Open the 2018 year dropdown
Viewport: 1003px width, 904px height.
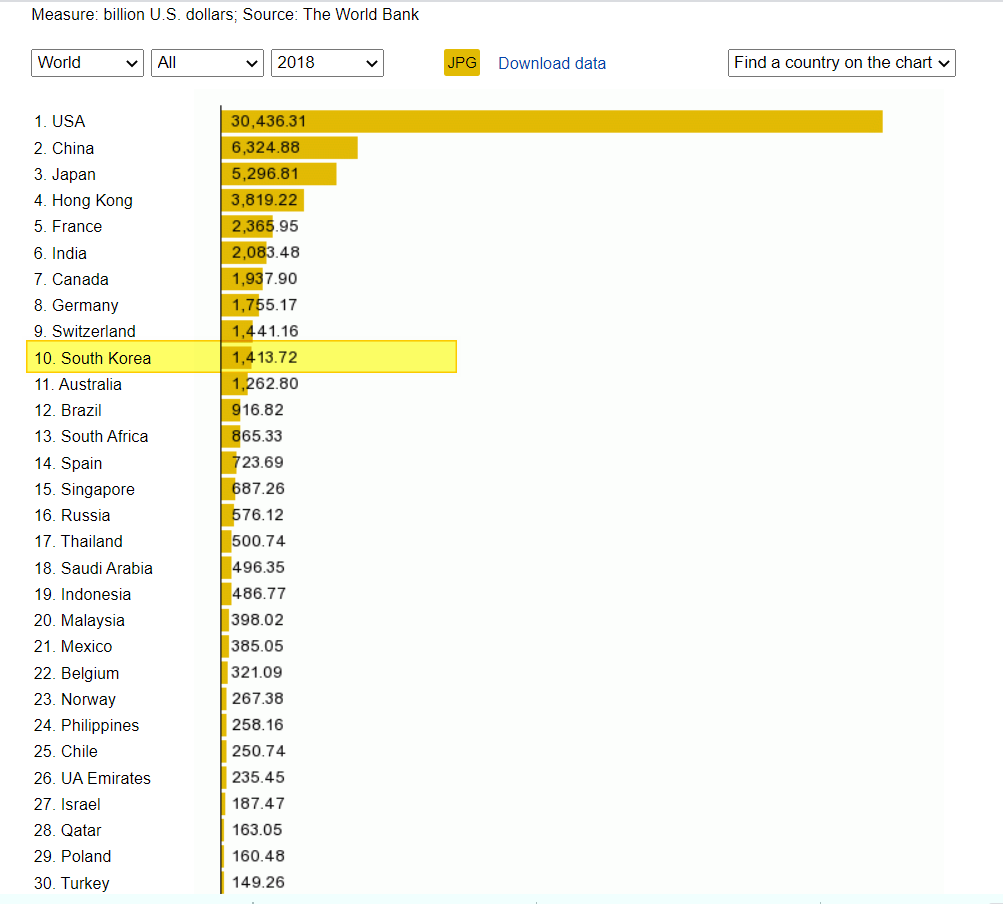[x=327, y=63]
